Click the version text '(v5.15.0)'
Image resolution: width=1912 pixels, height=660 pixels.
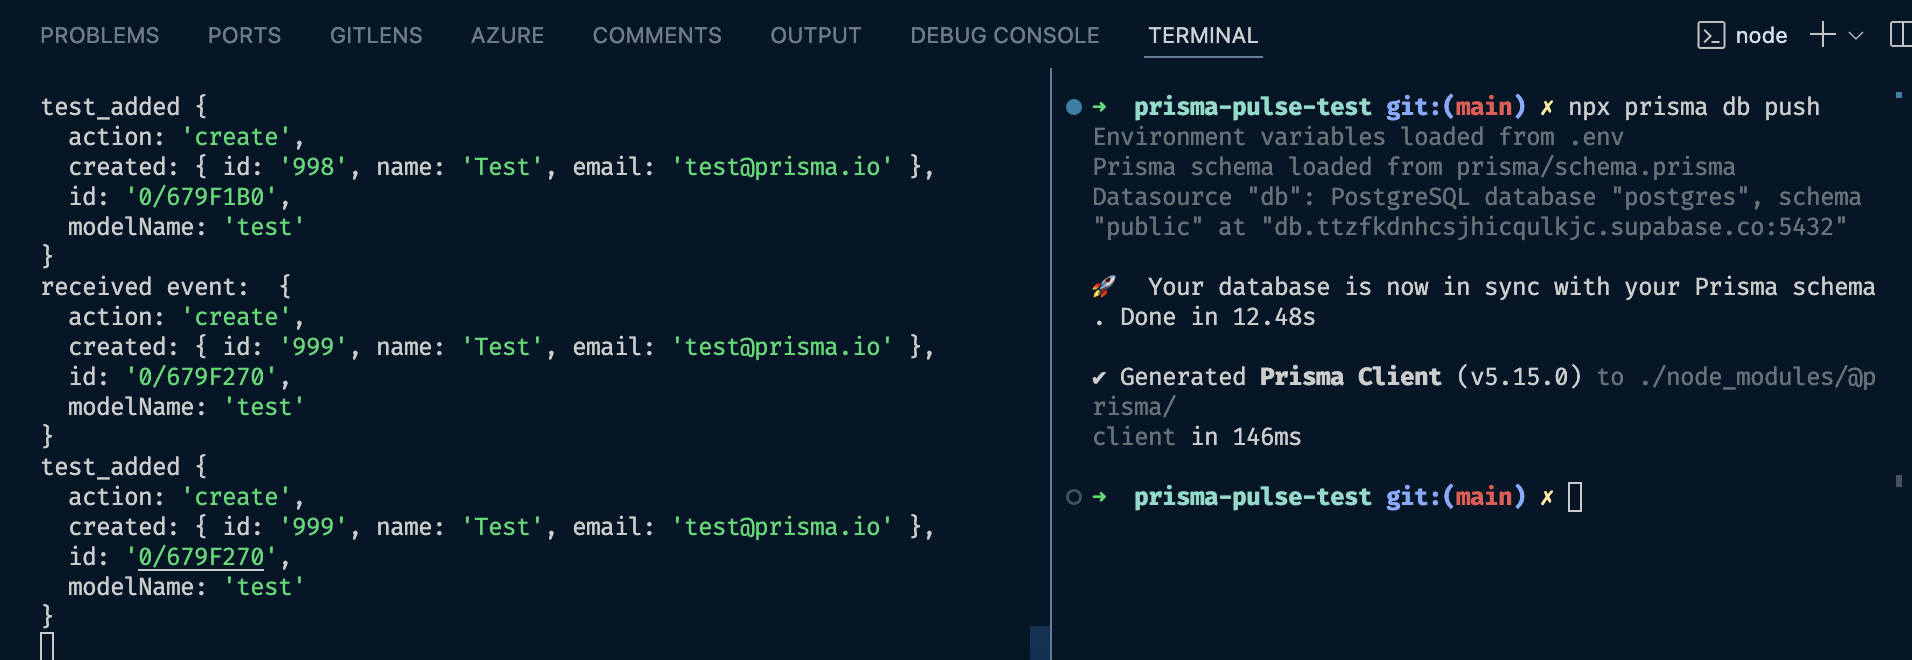(x=1519, y=377)
